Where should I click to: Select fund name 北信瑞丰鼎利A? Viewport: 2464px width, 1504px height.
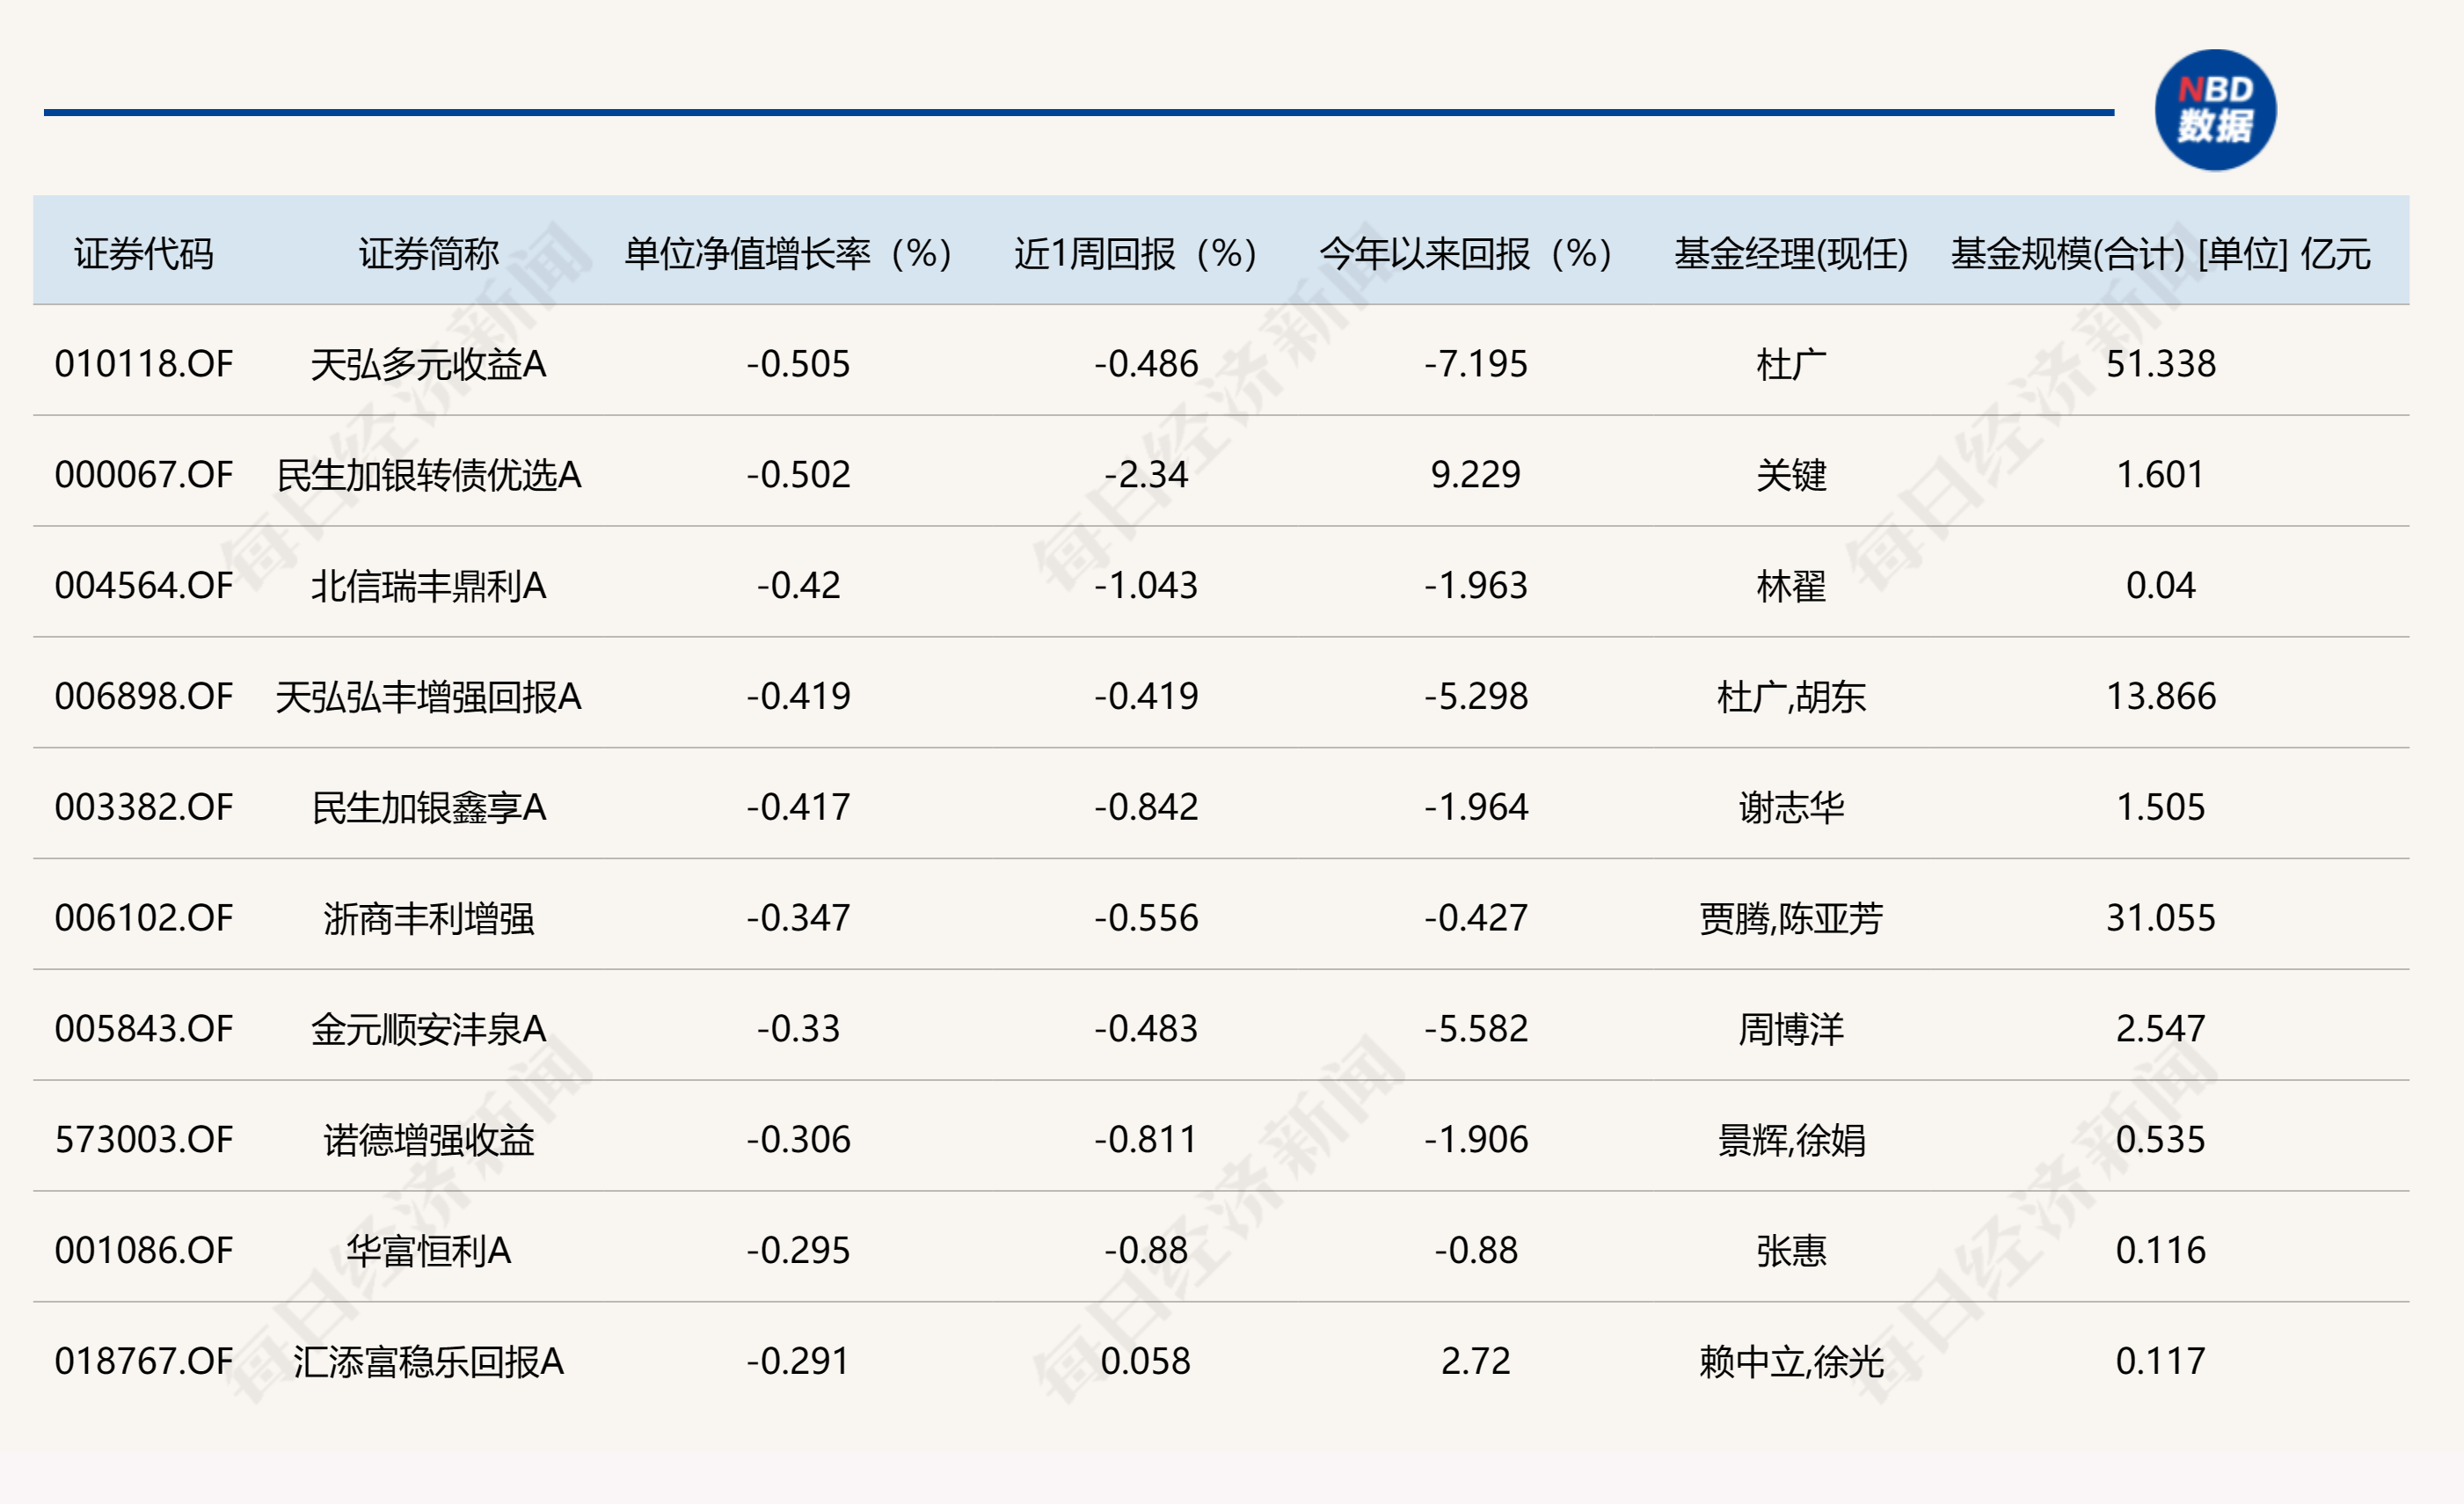429,586
